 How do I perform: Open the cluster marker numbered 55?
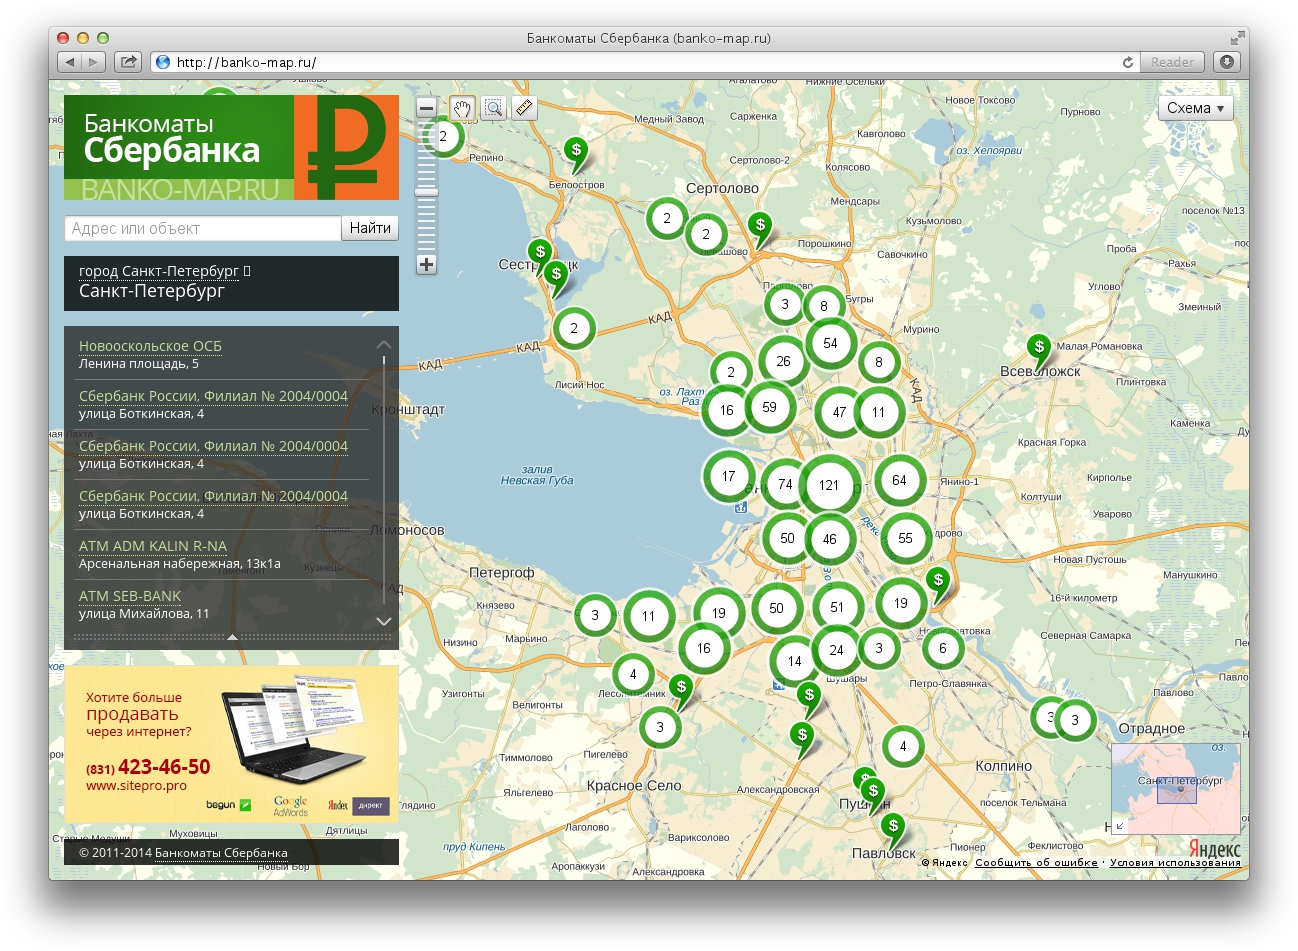[x=905, y=538]
